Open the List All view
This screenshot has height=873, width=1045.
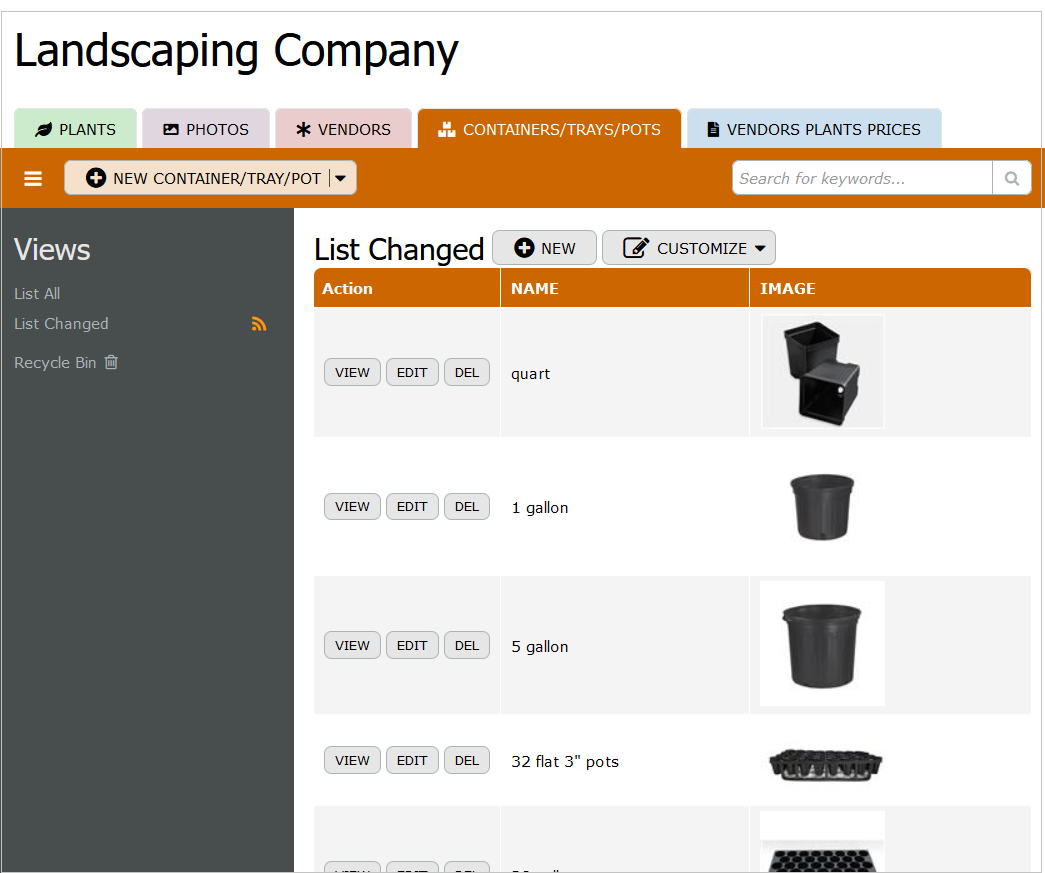point(37,294)
